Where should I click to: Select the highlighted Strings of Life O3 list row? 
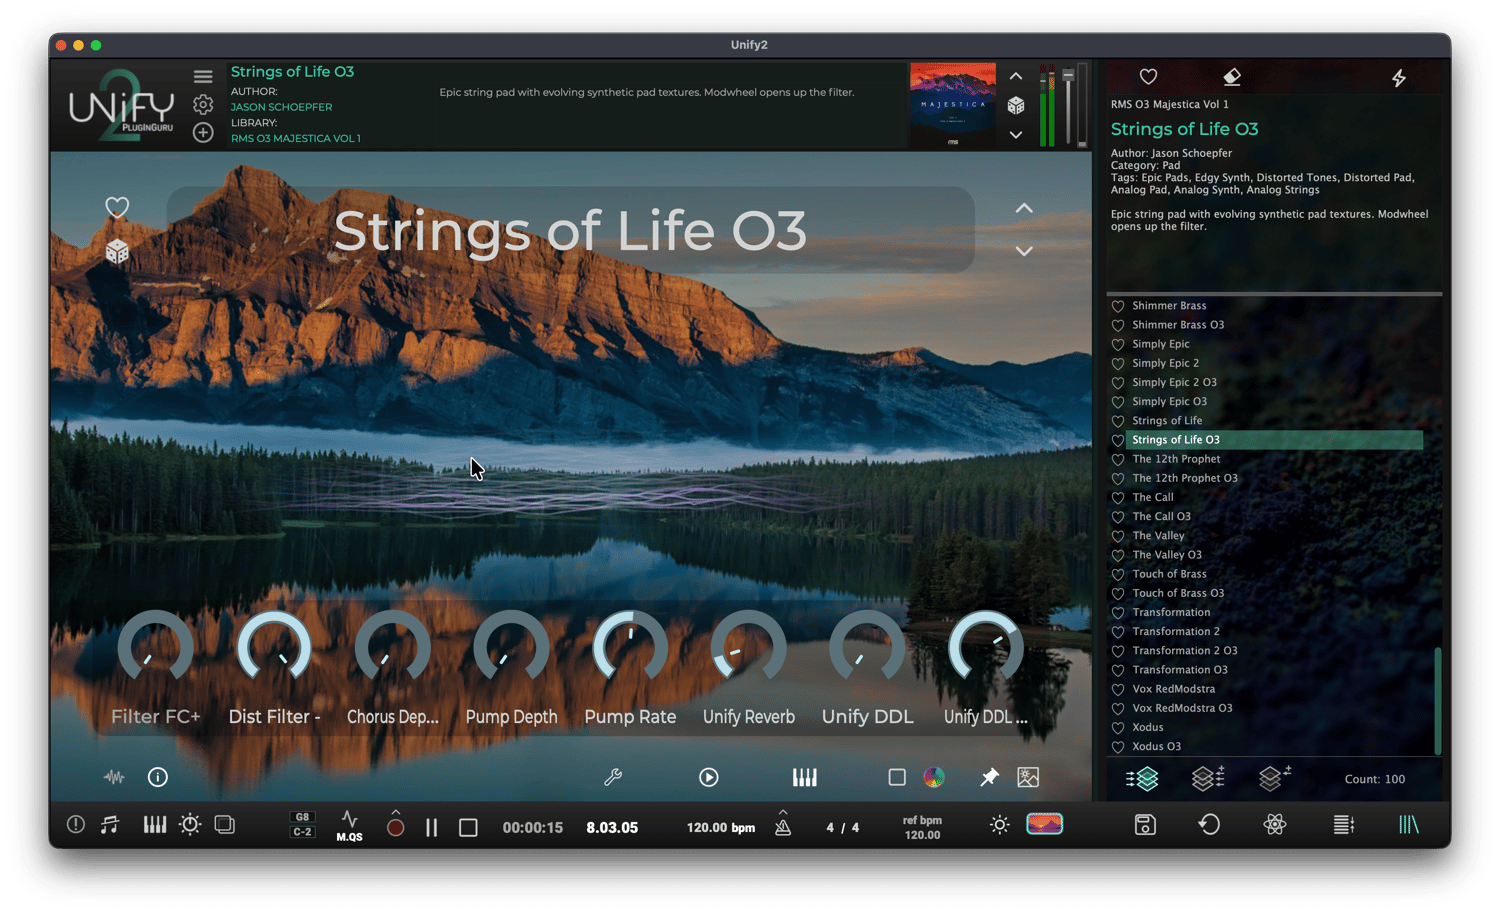tap(1274, 440)
